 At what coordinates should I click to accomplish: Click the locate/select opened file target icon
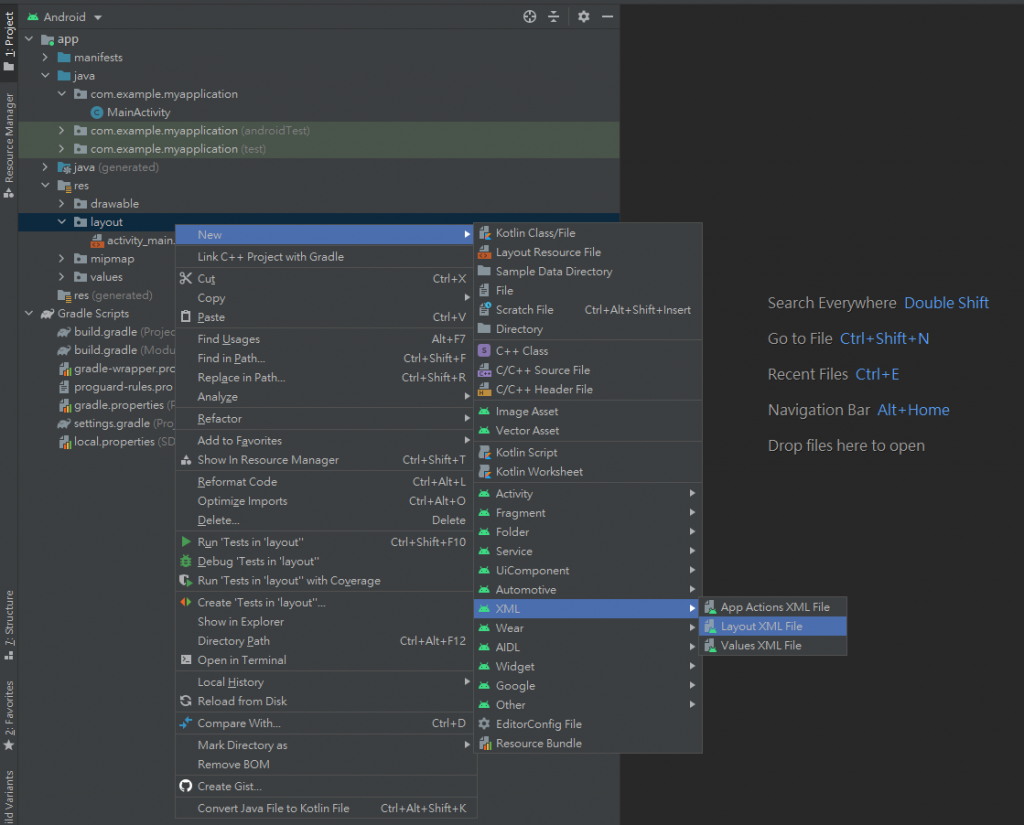(530, 17)
